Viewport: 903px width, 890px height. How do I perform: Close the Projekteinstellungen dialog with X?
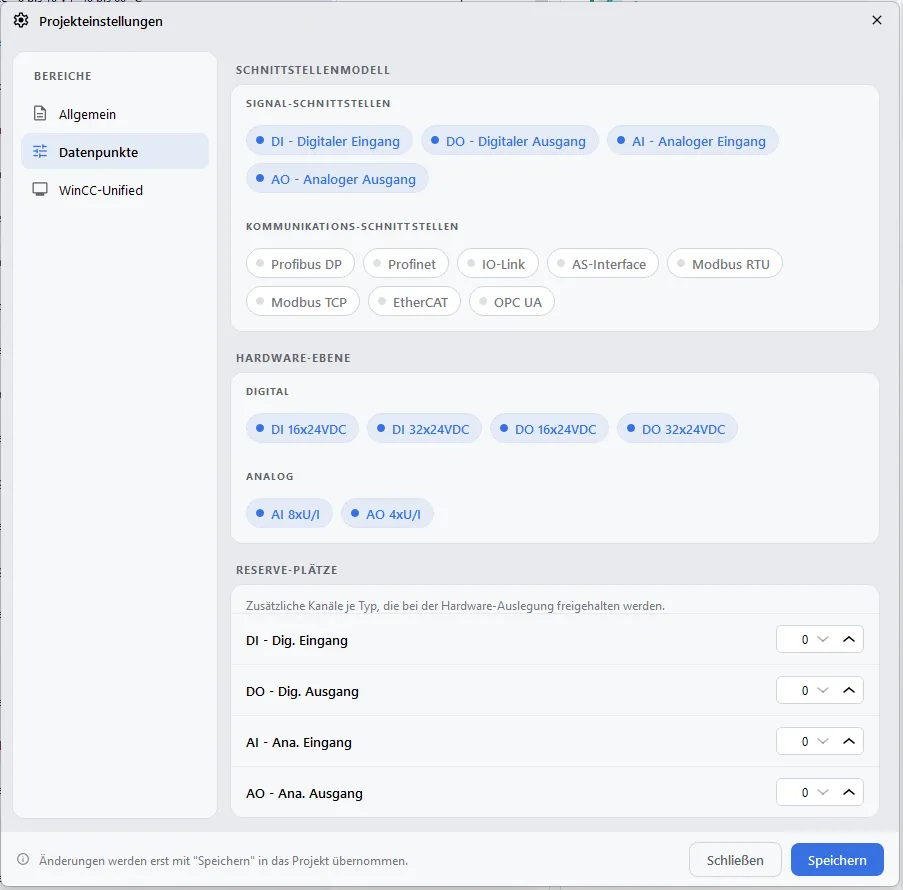pyautogui.click(x=877, y=20)
